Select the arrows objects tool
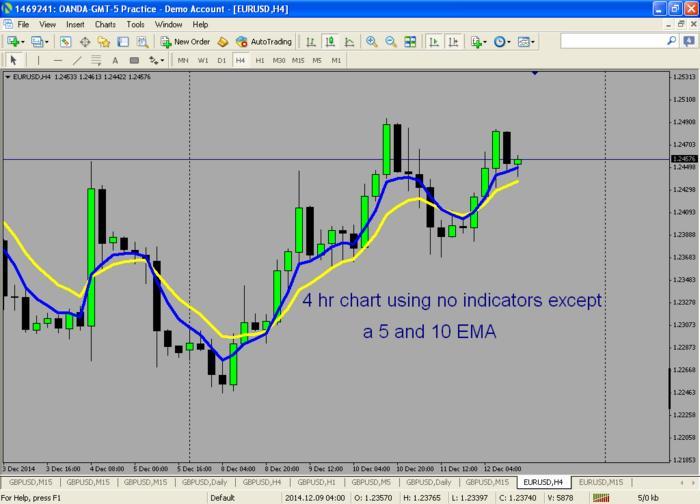 pos(154,60)
